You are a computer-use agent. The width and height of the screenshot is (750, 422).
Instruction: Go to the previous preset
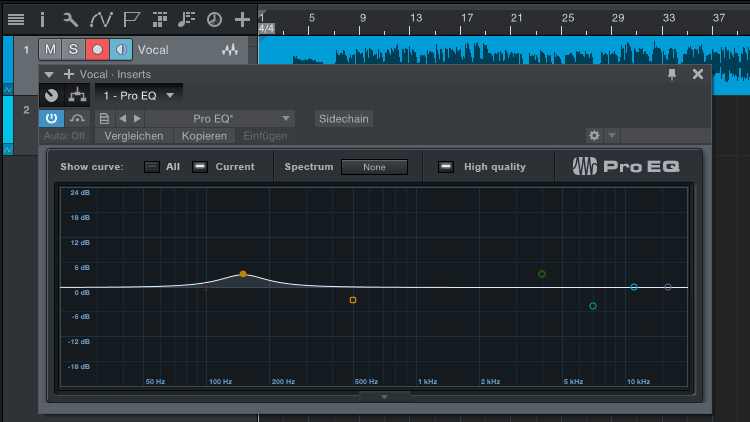[x=122, y=119]
